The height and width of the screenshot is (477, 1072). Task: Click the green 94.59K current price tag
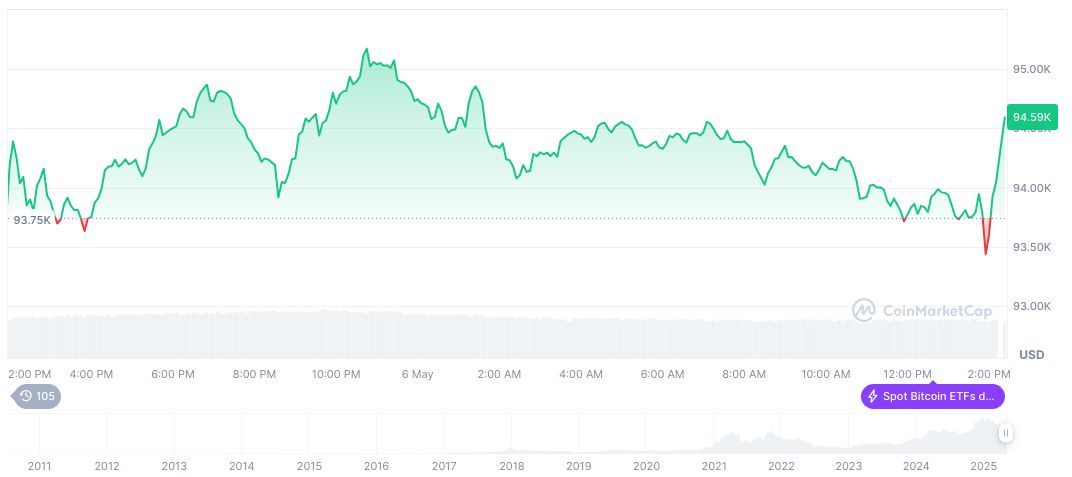click(x=1031, y=117)
